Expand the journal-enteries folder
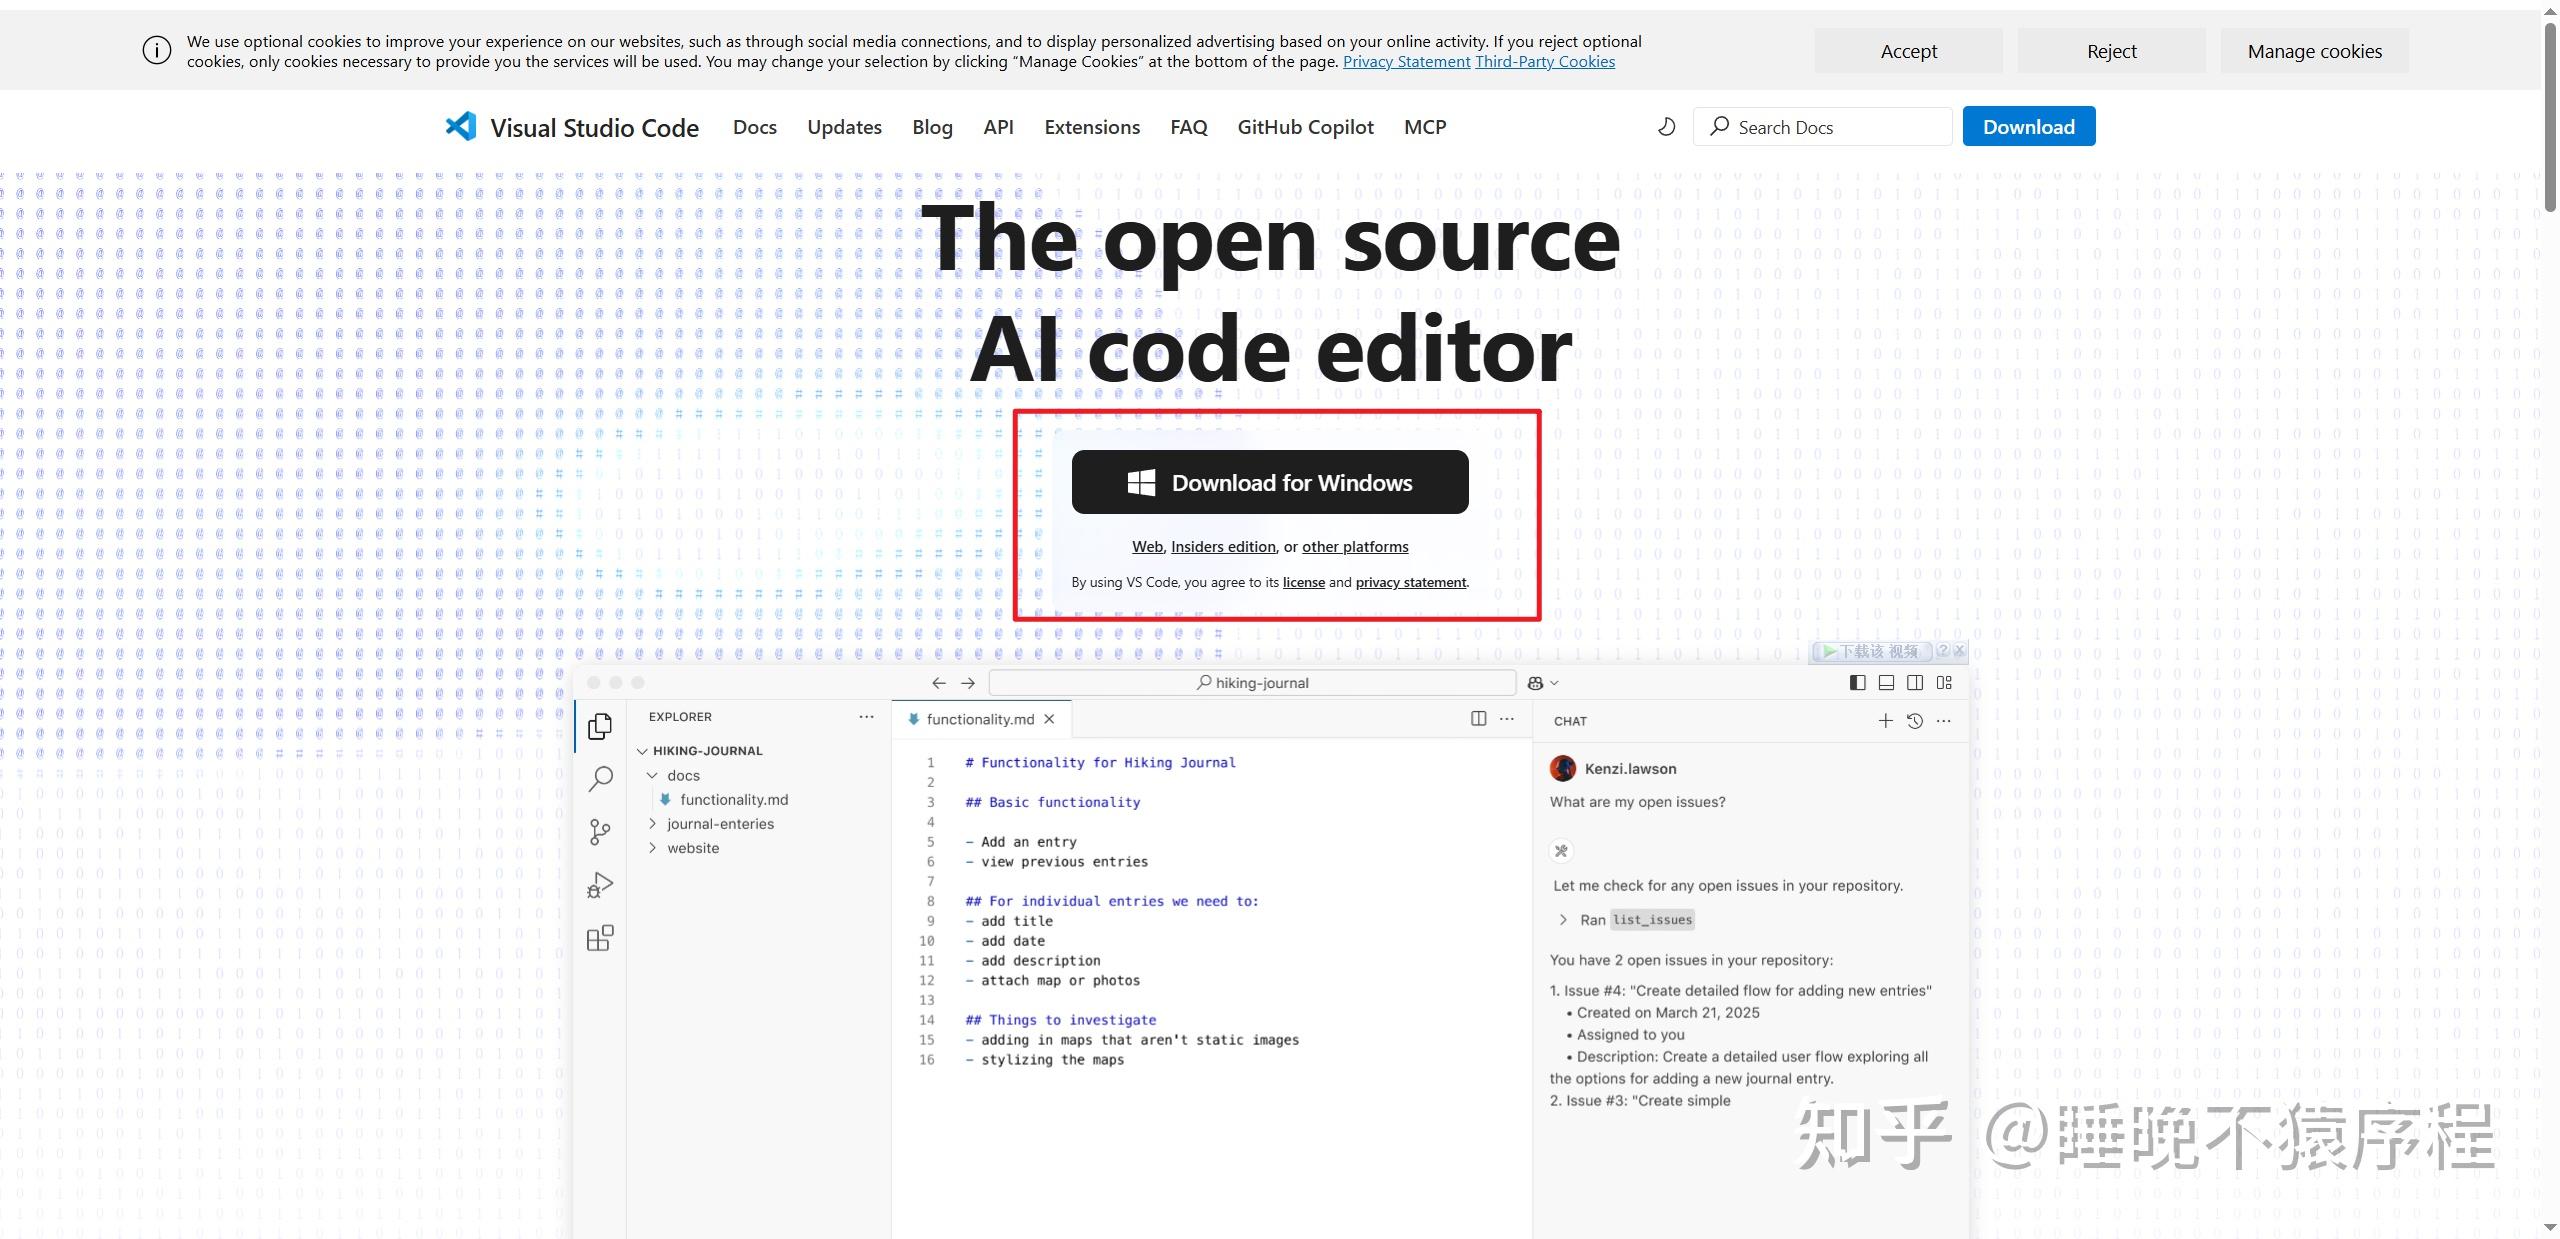Viewport: 2560px width, 1239px height. (x=653, y=824)
